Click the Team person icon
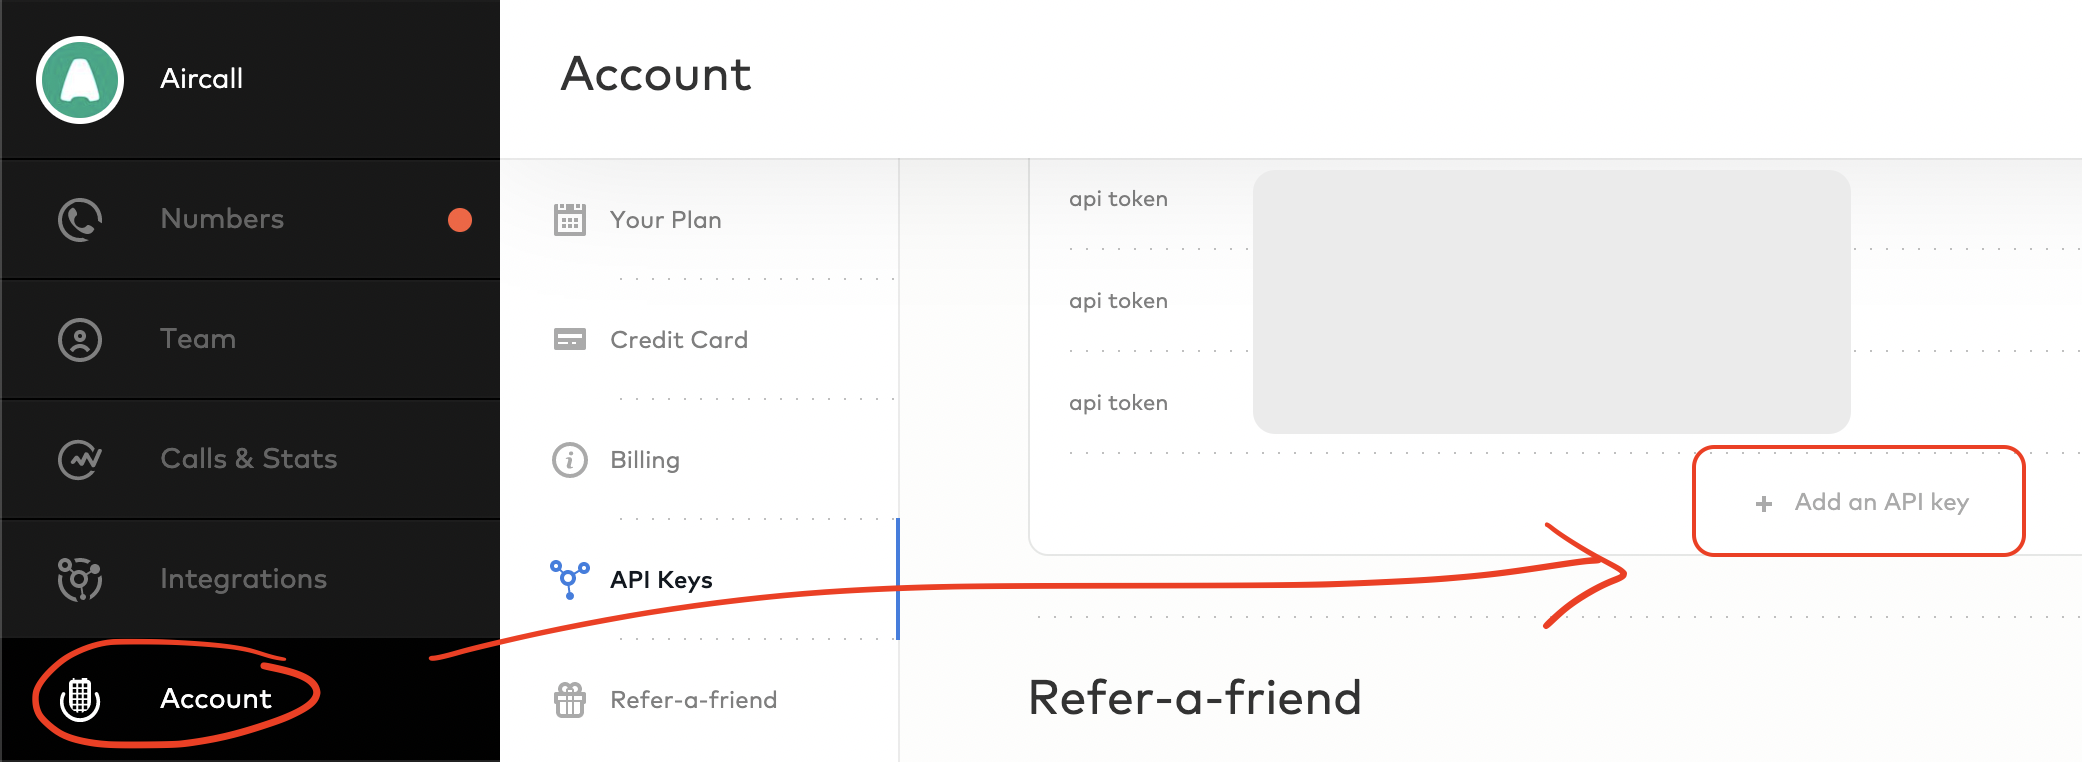 tap(80, 339)
